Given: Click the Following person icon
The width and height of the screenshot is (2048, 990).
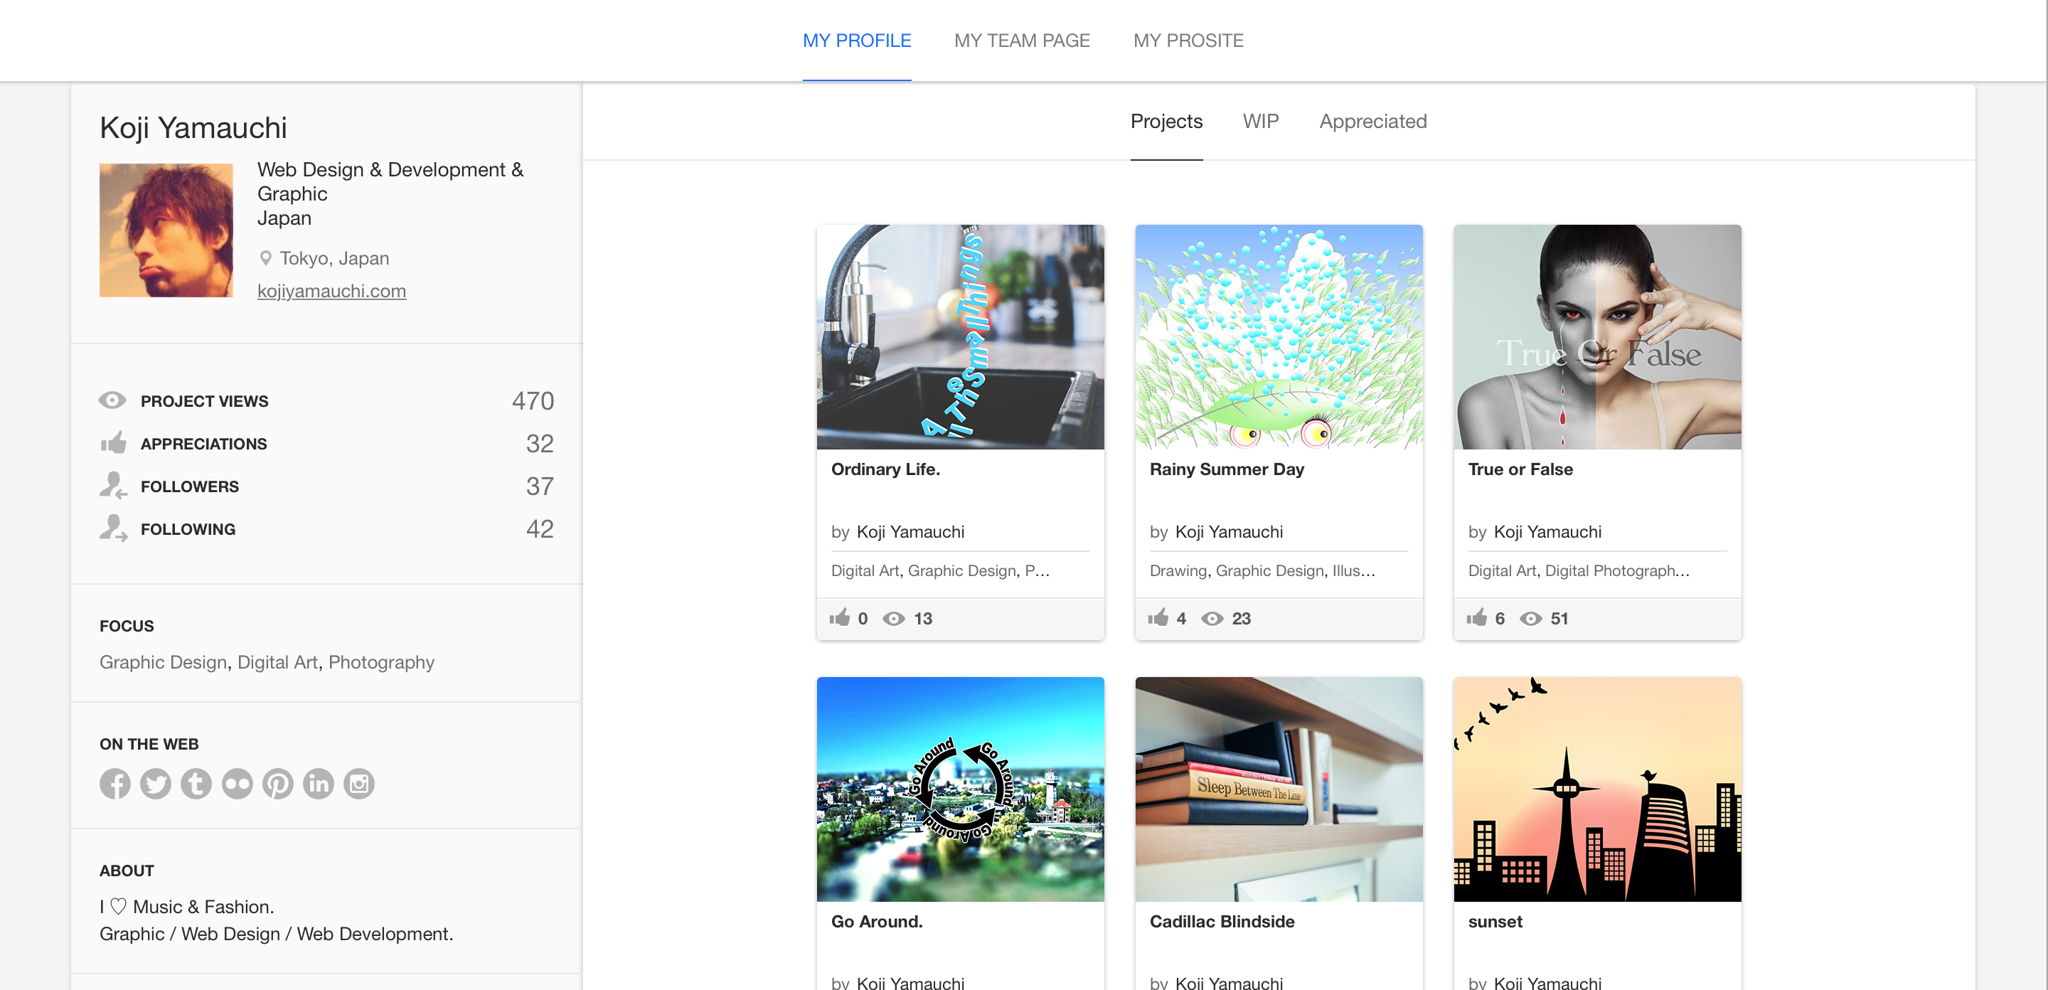Looking at the screenshot, I should pos(113,528).
